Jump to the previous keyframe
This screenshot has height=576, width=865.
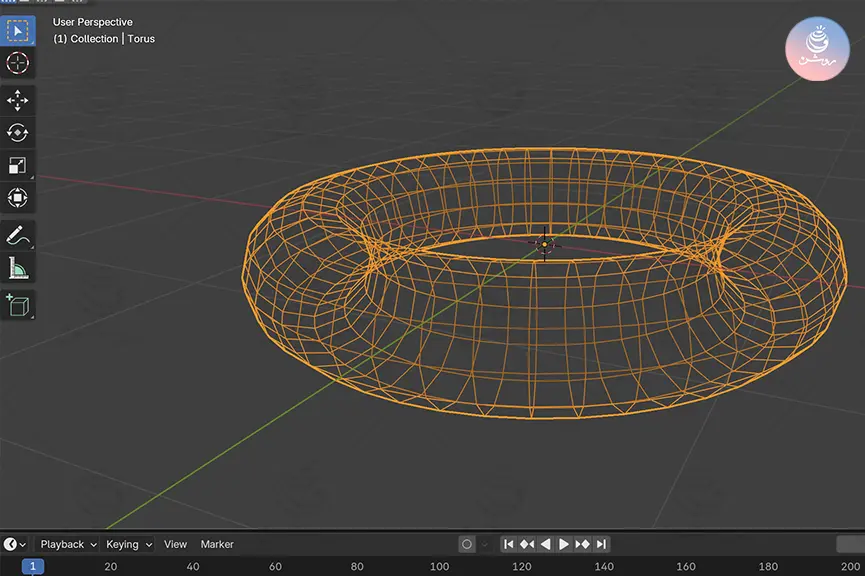point(527,545)
